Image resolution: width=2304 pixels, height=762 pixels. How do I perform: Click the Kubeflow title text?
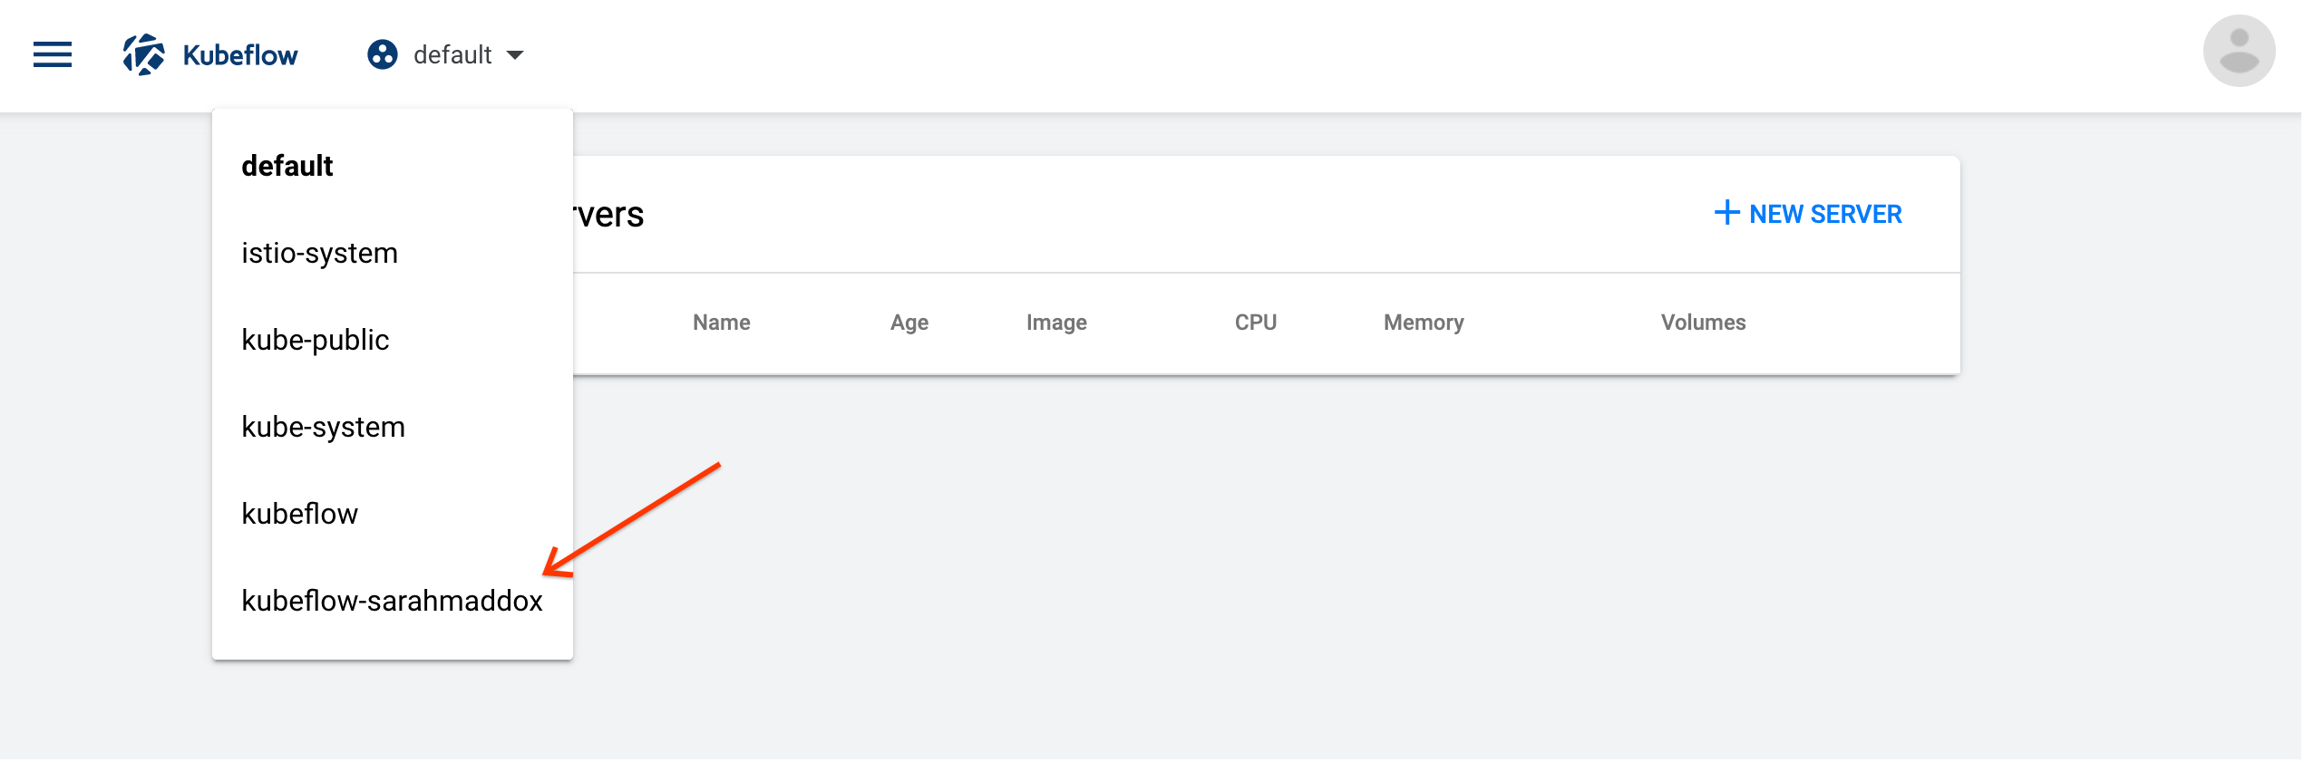[x=240, y=55]
